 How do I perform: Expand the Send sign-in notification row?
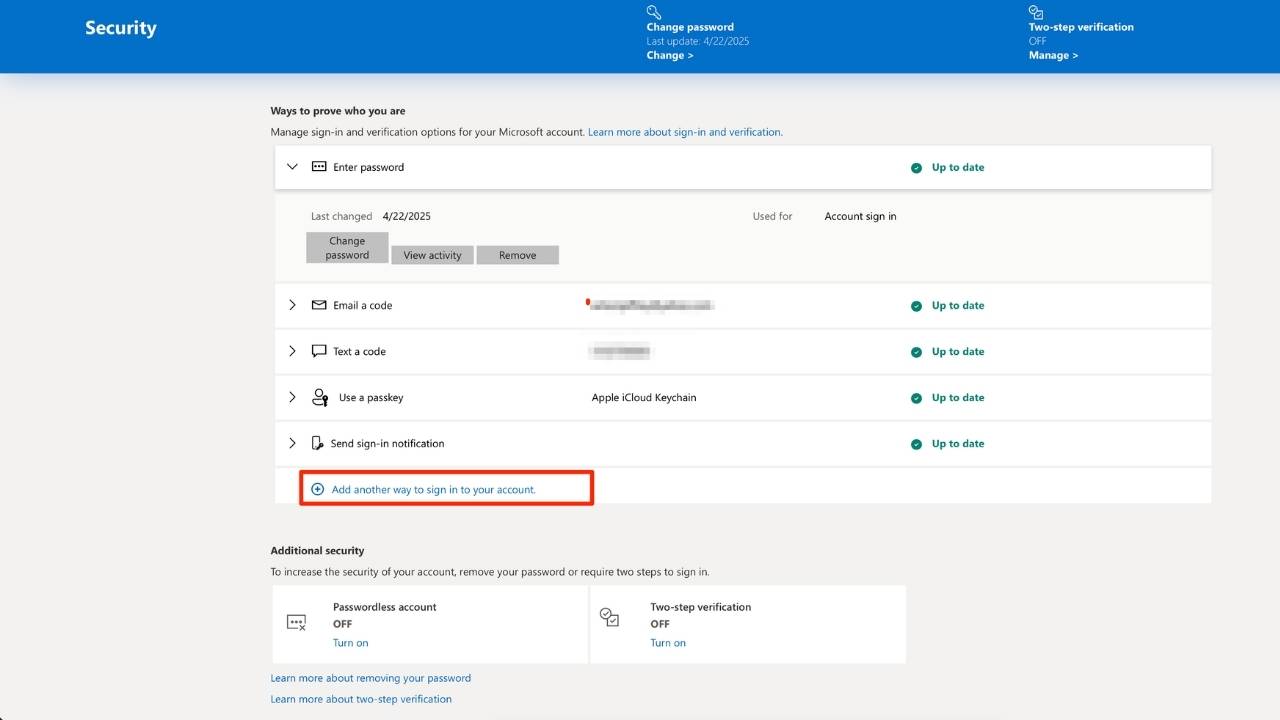(292, 443)
